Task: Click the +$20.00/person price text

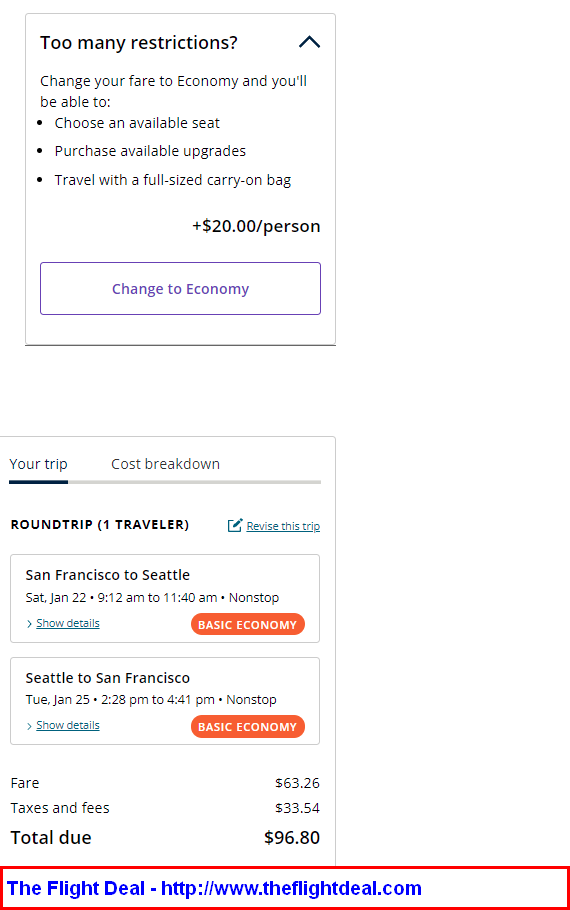Action: coord(256,226)
